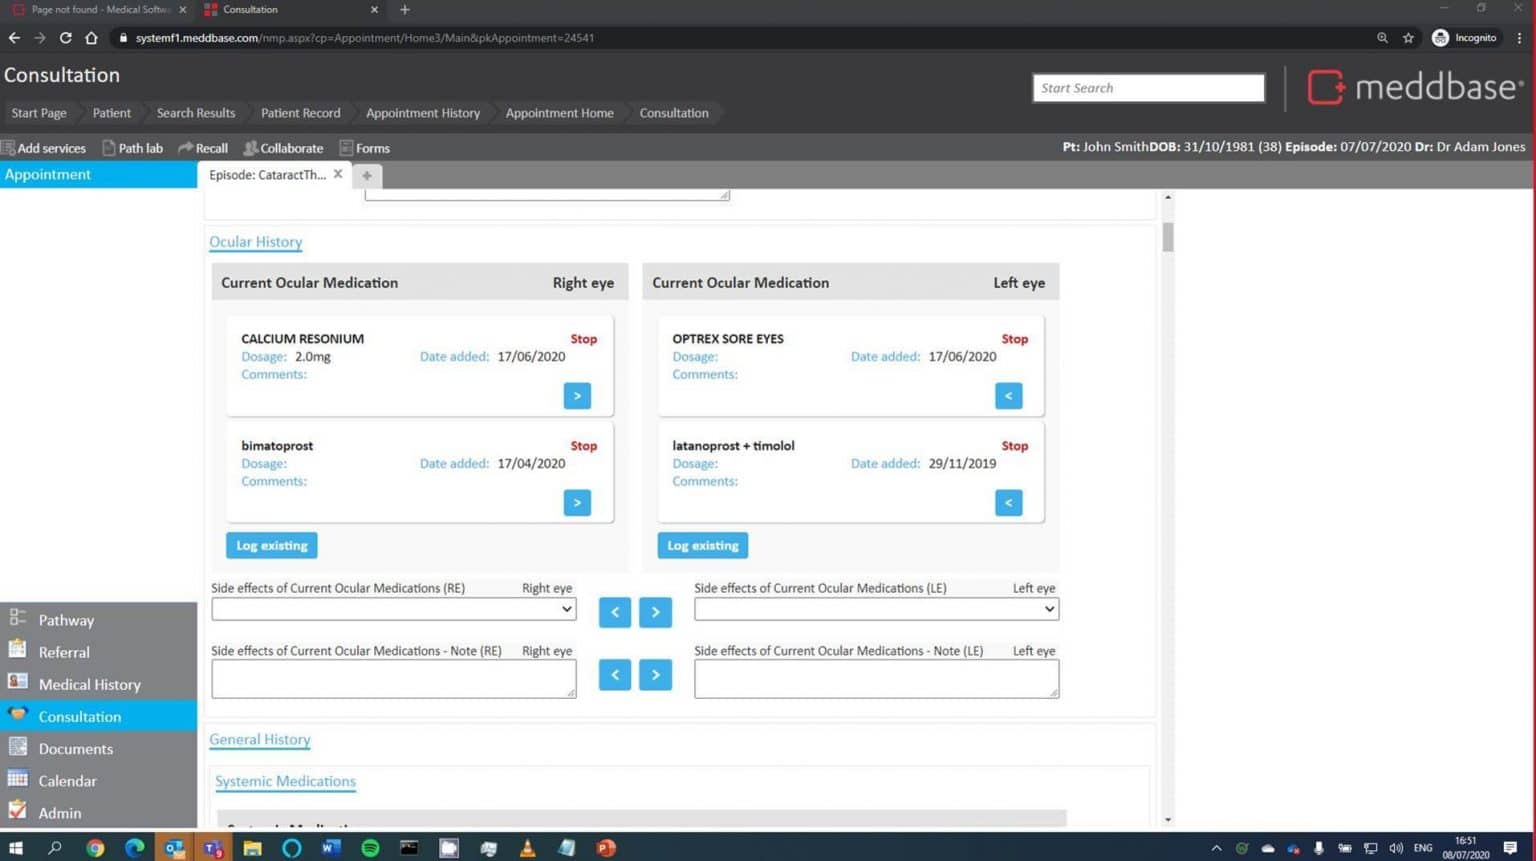Launch PowerPoint from the taskbar

click(x=606, y=848)
